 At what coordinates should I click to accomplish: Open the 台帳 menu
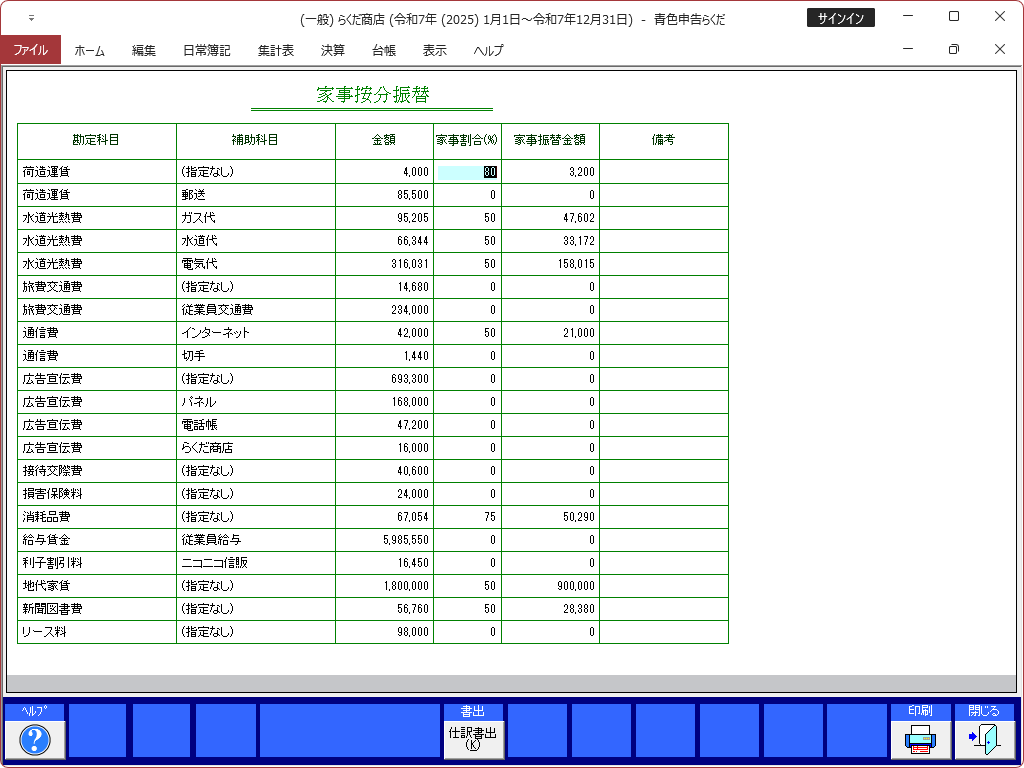point(384,50)
